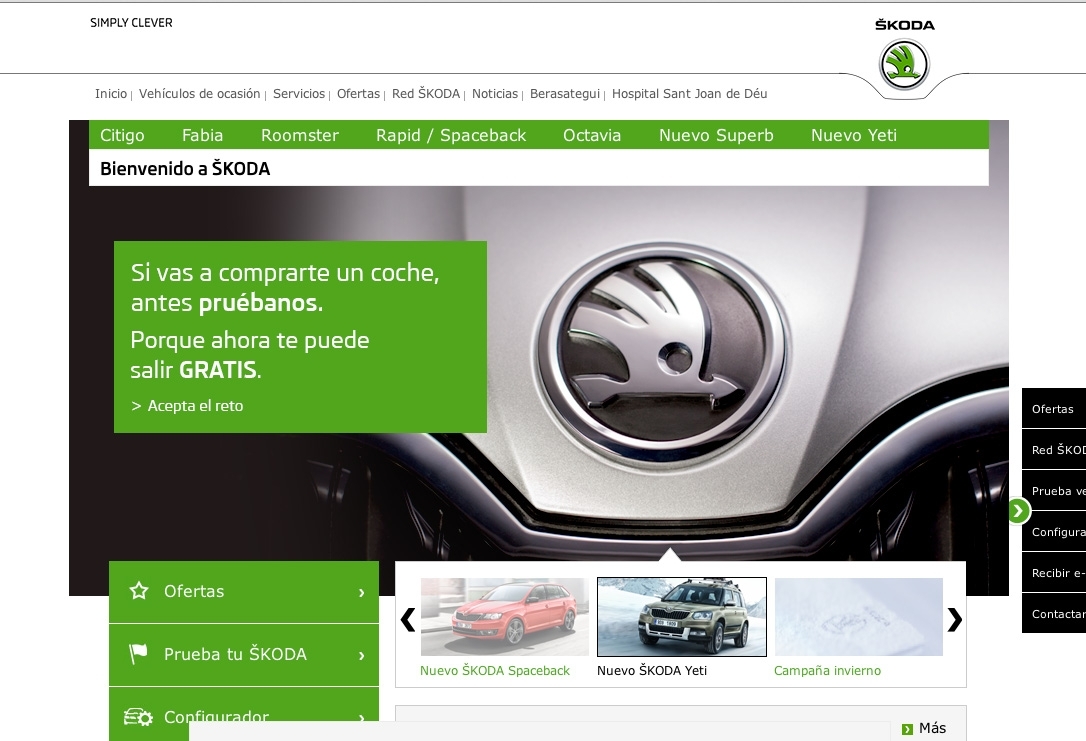Image resolution: width=1086 pixels, height=741 pixels.
Task: Select the Nuevo Yeti model tab
Action: click(854, 135)
